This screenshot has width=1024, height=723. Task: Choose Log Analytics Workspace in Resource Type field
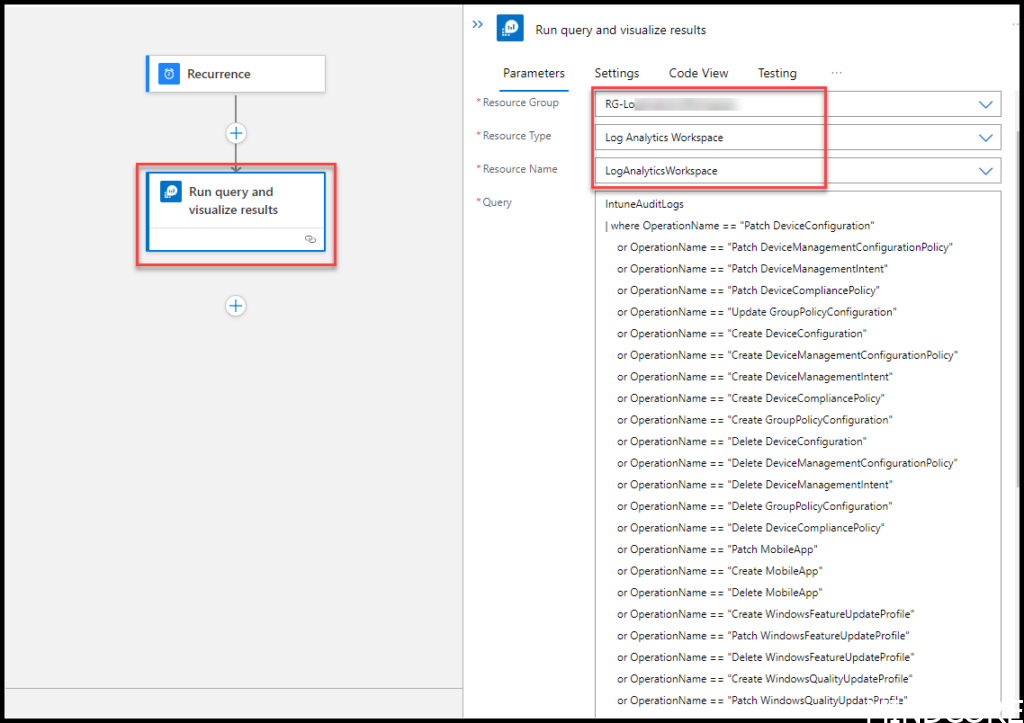coord(664,137)
